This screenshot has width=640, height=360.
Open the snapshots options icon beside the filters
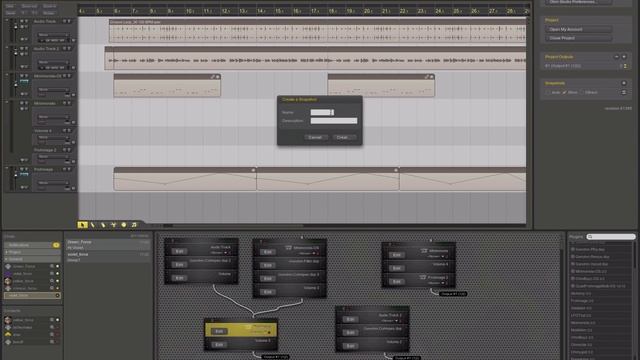pyautogui.click(x=624, y=93)
